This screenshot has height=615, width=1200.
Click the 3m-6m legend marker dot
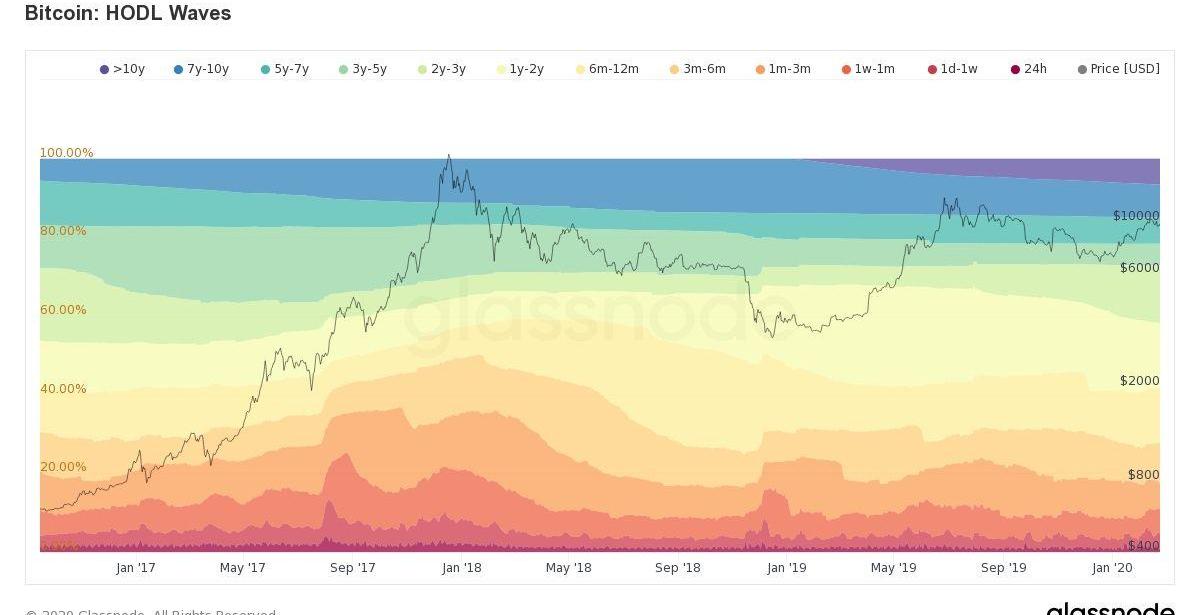point(675,70)
